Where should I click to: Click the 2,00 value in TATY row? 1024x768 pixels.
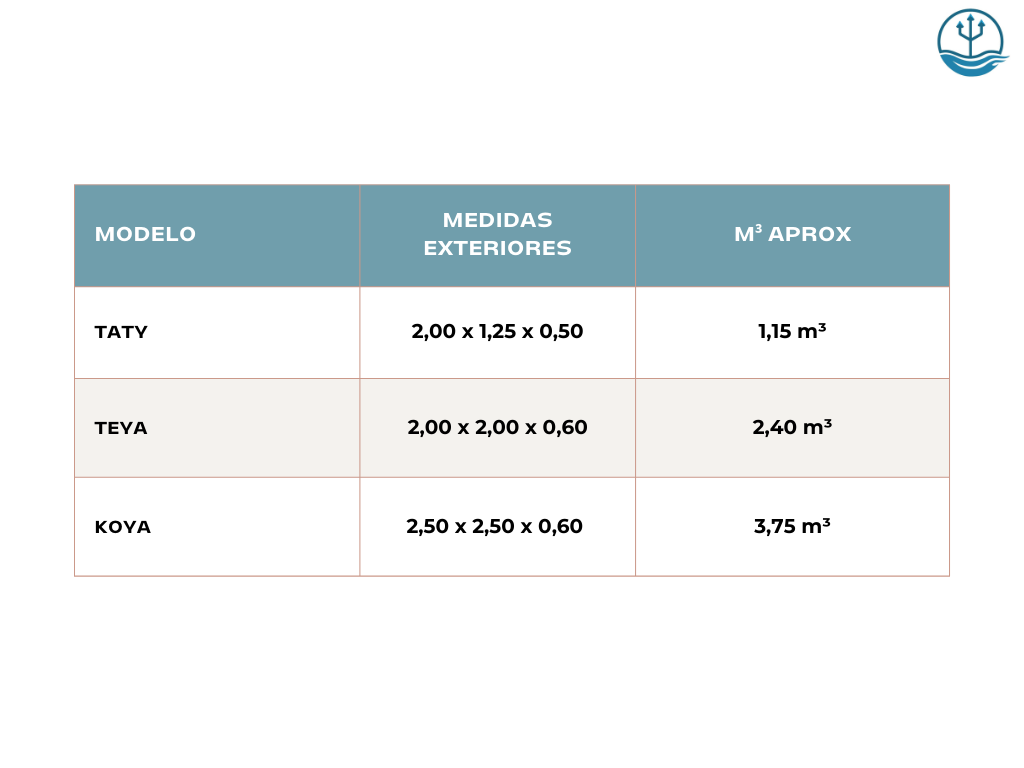(x=433, y=332)
